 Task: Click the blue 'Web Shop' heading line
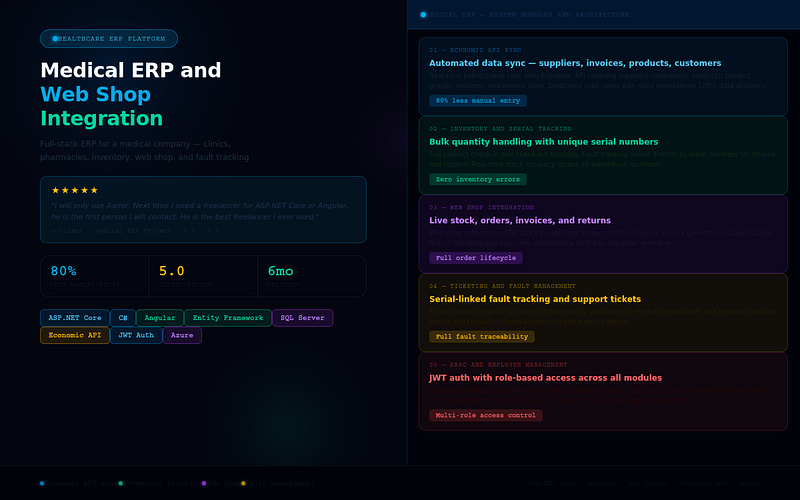pyautogui.click(x=95, y=94)
